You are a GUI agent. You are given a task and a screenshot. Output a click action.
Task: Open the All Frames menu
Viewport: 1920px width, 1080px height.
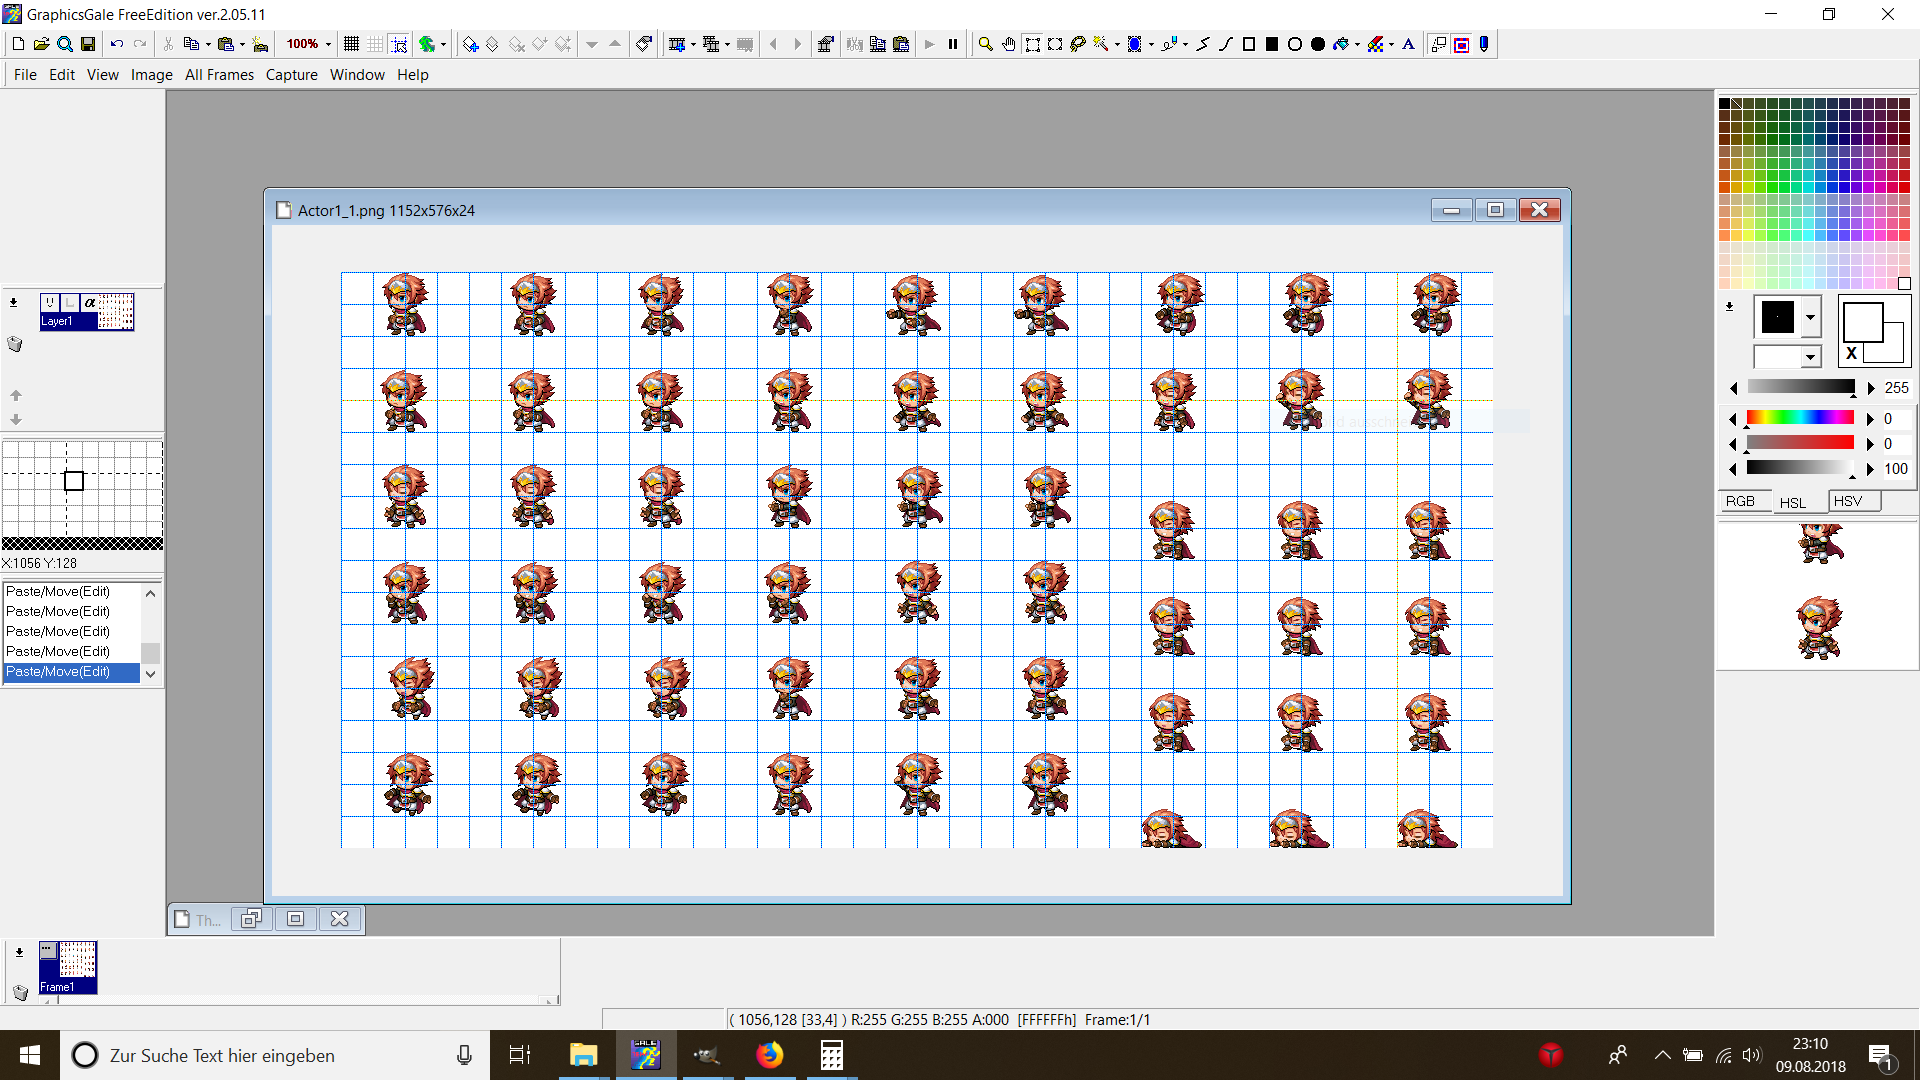[219, 75]
